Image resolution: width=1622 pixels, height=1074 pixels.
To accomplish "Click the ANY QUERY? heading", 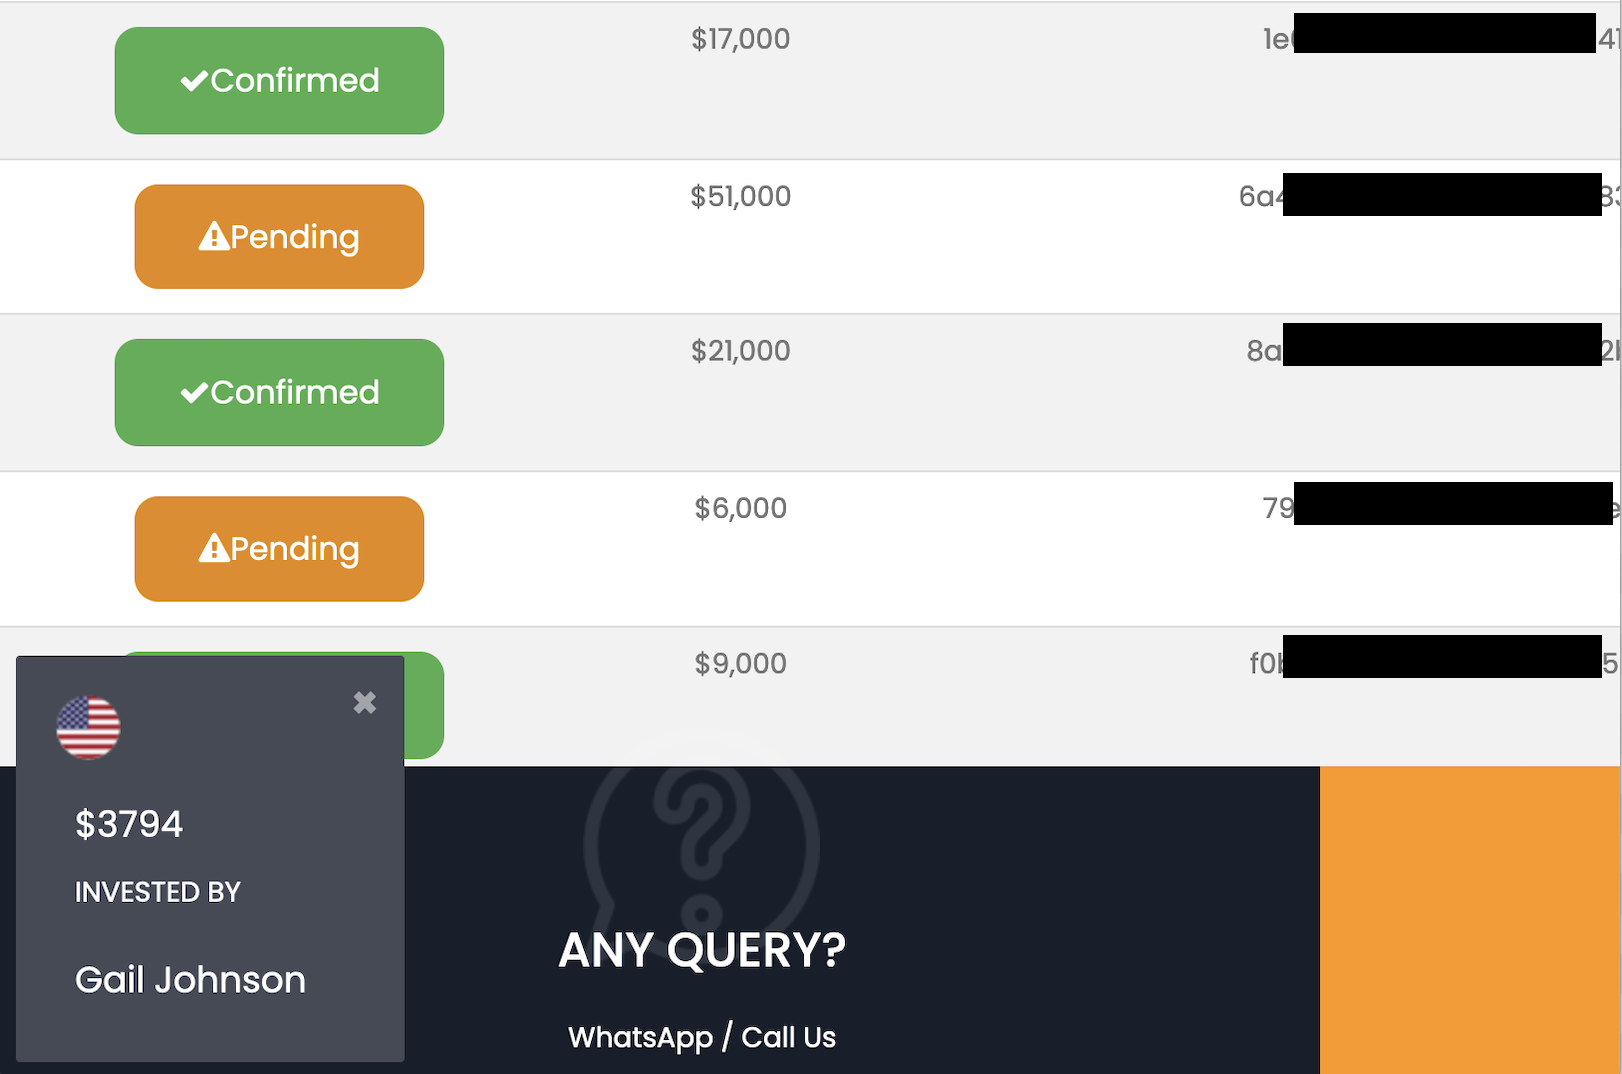I will (702, 950).
